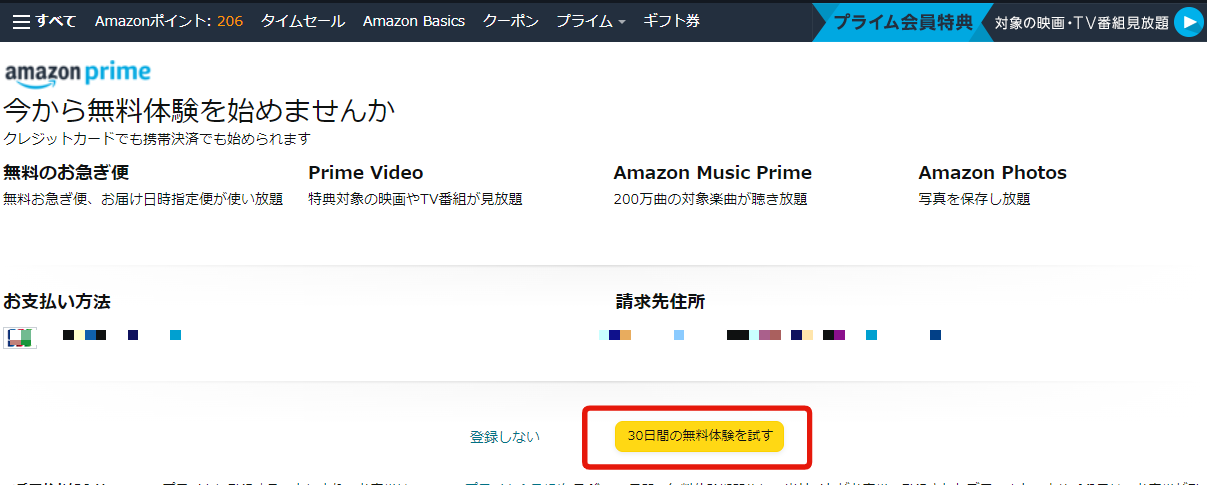Click 対象の映画・TV番組見放題 banner text
This screenshot has height=485, width=1207.
pyautogui.click(x=1082, y=23)
